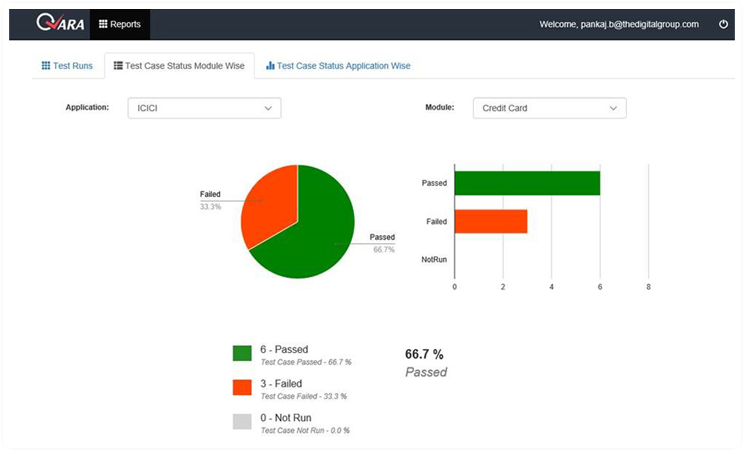This screenshot has width=744, height=451.
Task: Switch to Test Case Status Application Wise tab
Action: tap(338, 66)
